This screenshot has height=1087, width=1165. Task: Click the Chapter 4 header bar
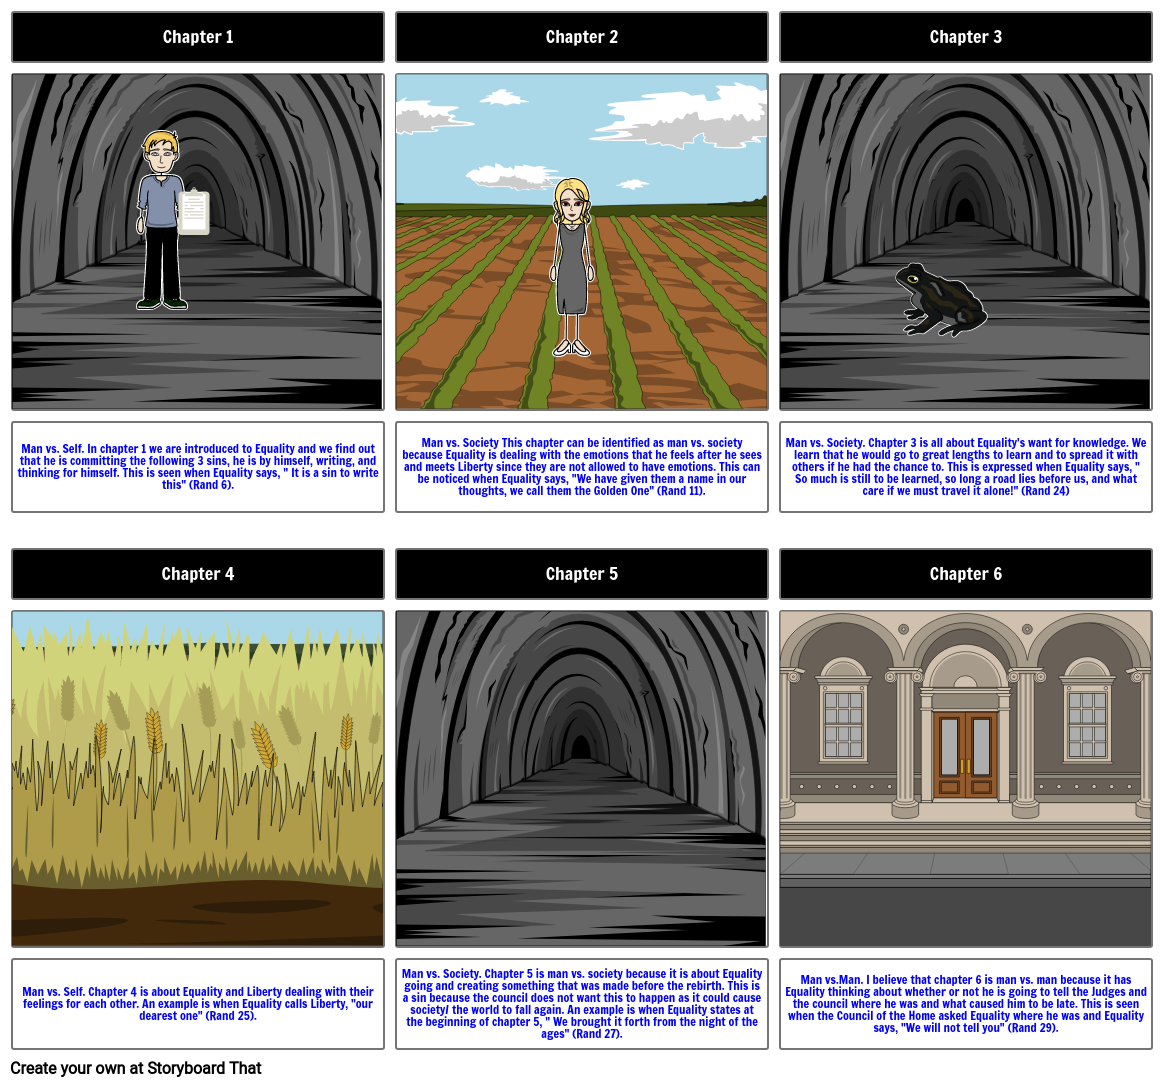[197, 574]
